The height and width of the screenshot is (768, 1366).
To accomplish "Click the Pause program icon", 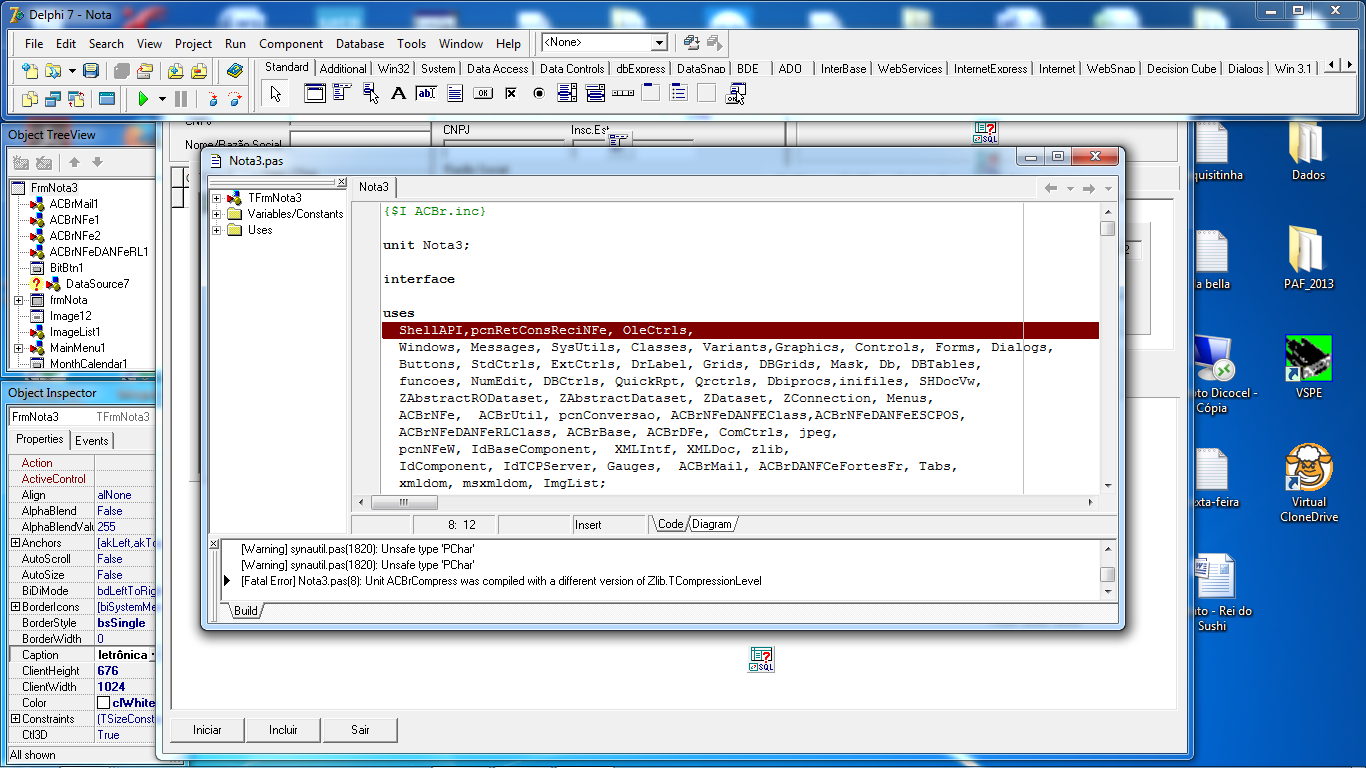I will pos(181,99).
